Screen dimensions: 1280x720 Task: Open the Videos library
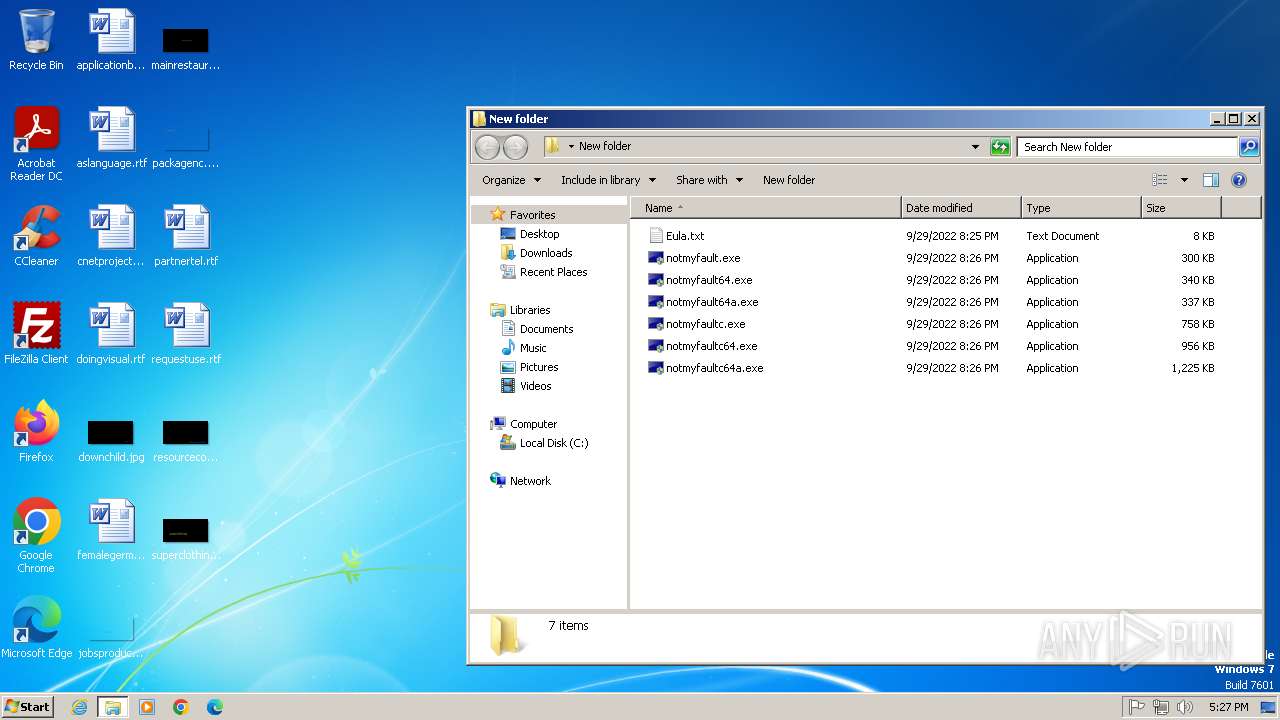(x=535, y=386)
